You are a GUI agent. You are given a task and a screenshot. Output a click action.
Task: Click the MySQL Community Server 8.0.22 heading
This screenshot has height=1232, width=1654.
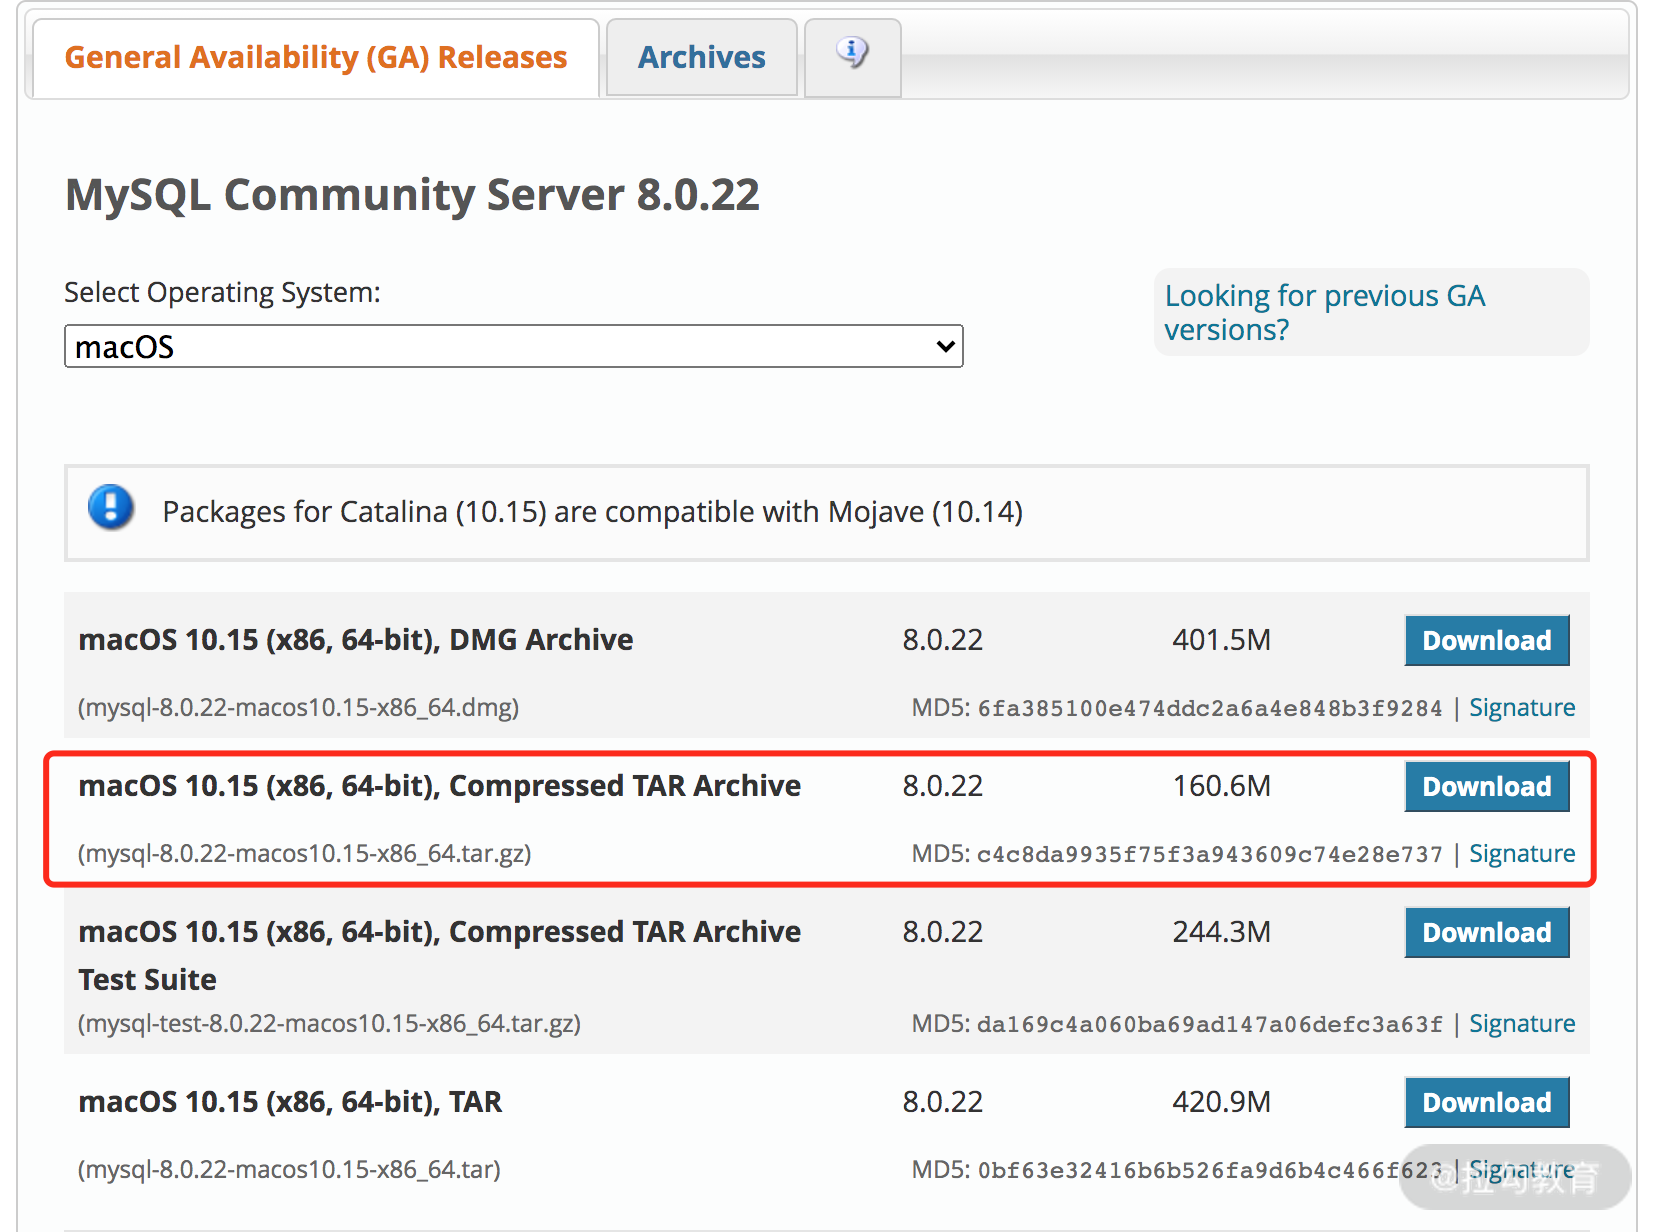(412, 195)
